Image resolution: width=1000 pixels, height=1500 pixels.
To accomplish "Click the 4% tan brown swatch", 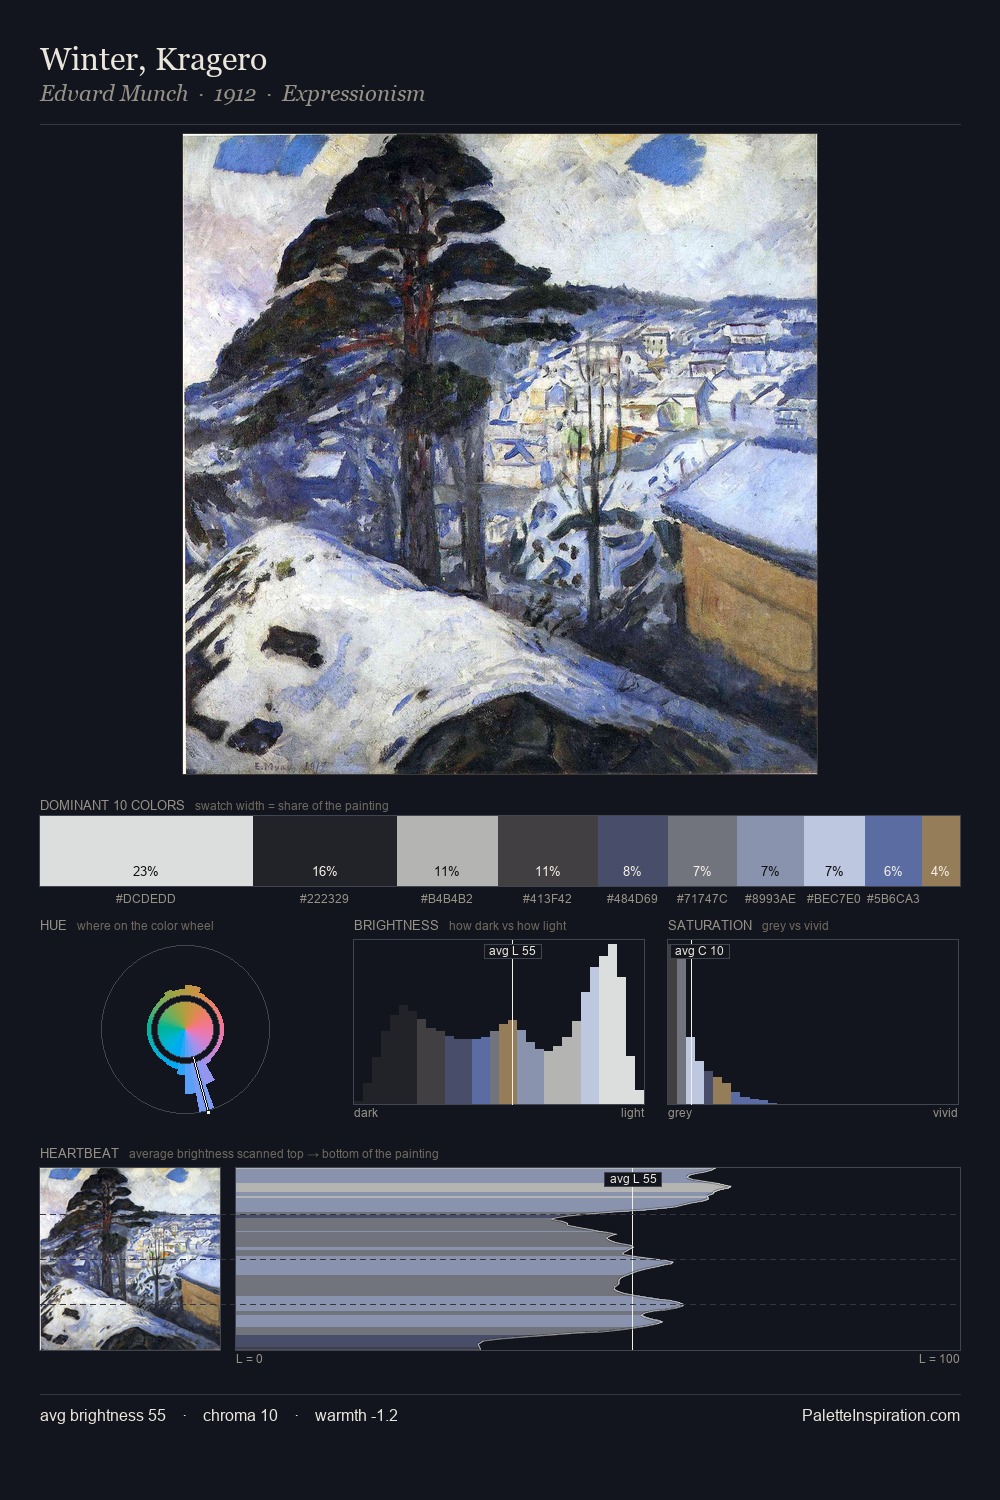I will click(x=941, y=851).
